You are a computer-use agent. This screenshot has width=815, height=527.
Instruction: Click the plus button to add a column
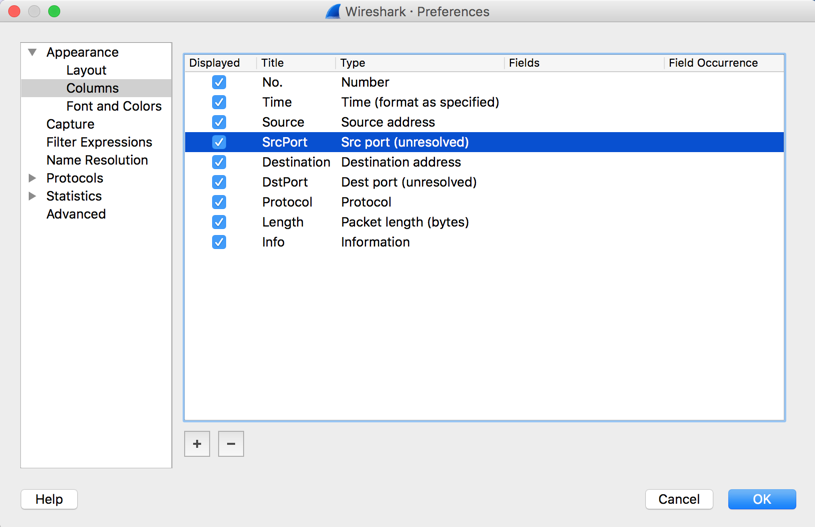(197, 444)
